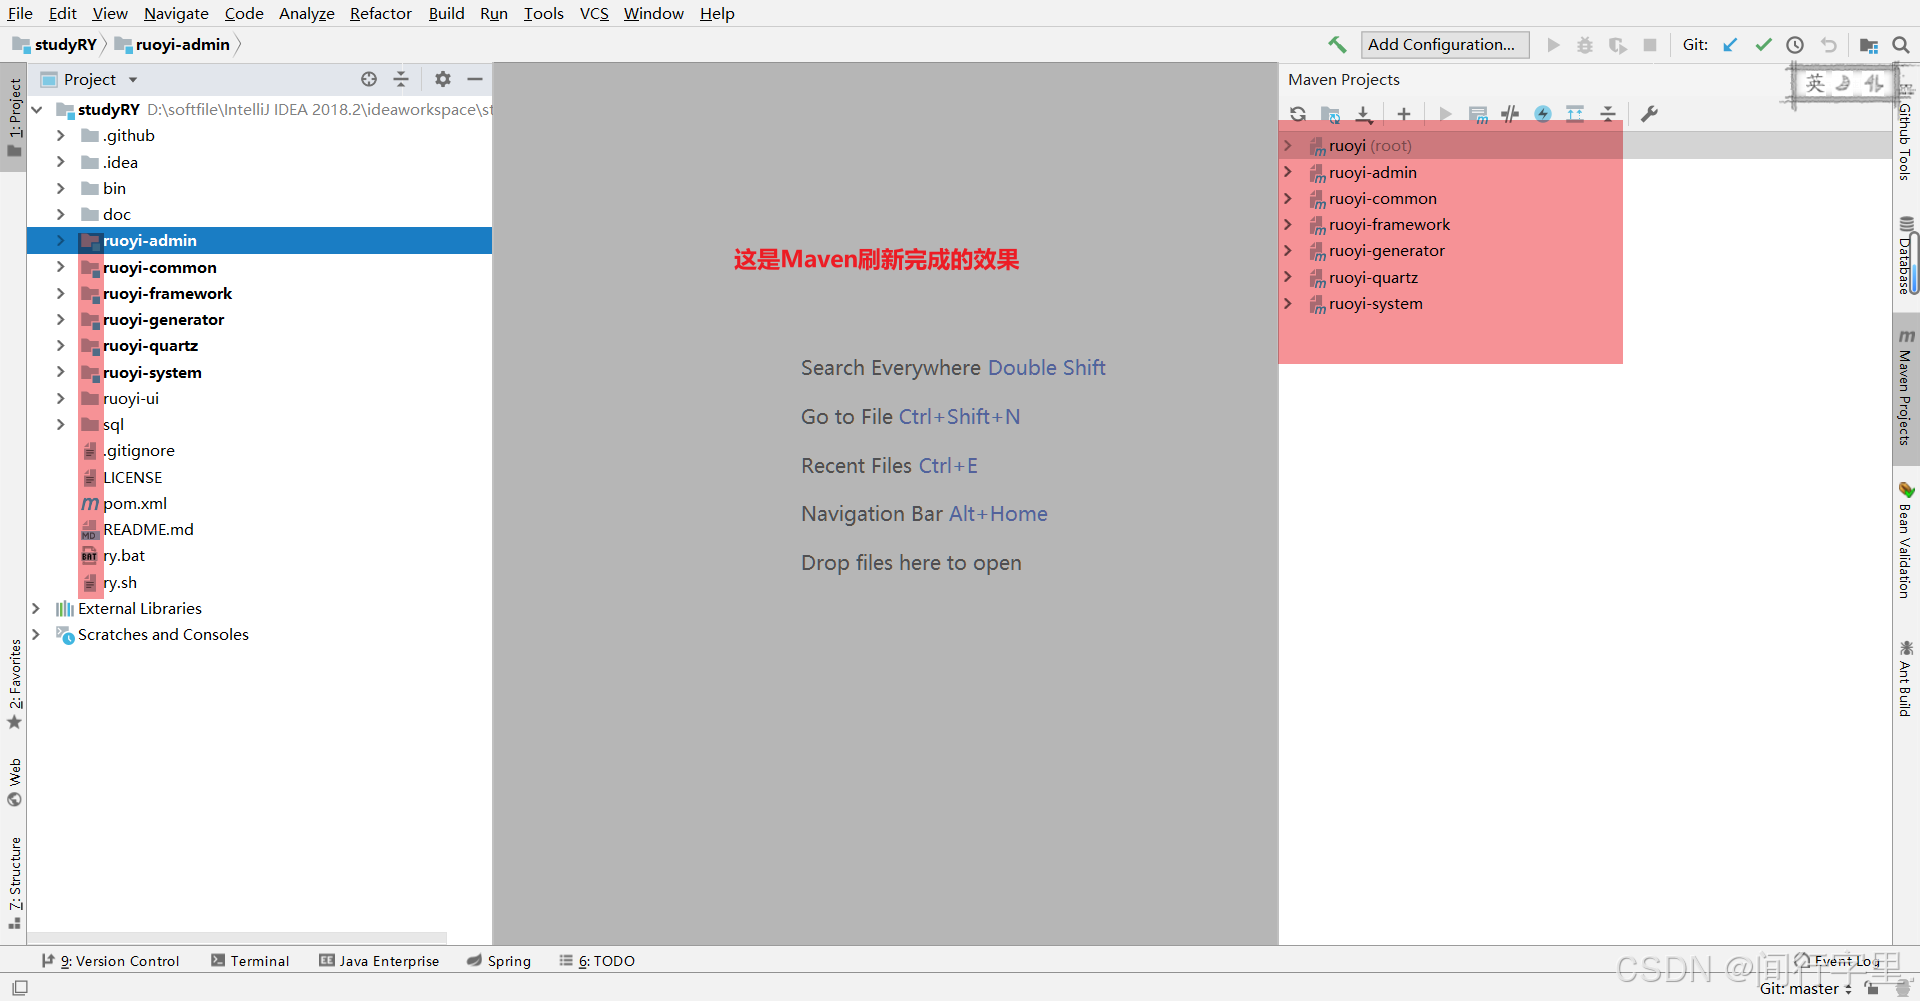Click the Stop square icon
This screenshot has height=1001, width=1920.
point(1650,45)
